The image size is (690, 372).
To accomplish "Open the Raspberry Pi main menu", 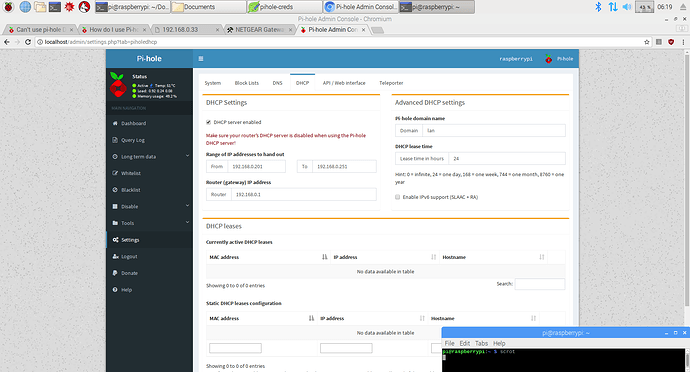I will click(x=8, y=7).
